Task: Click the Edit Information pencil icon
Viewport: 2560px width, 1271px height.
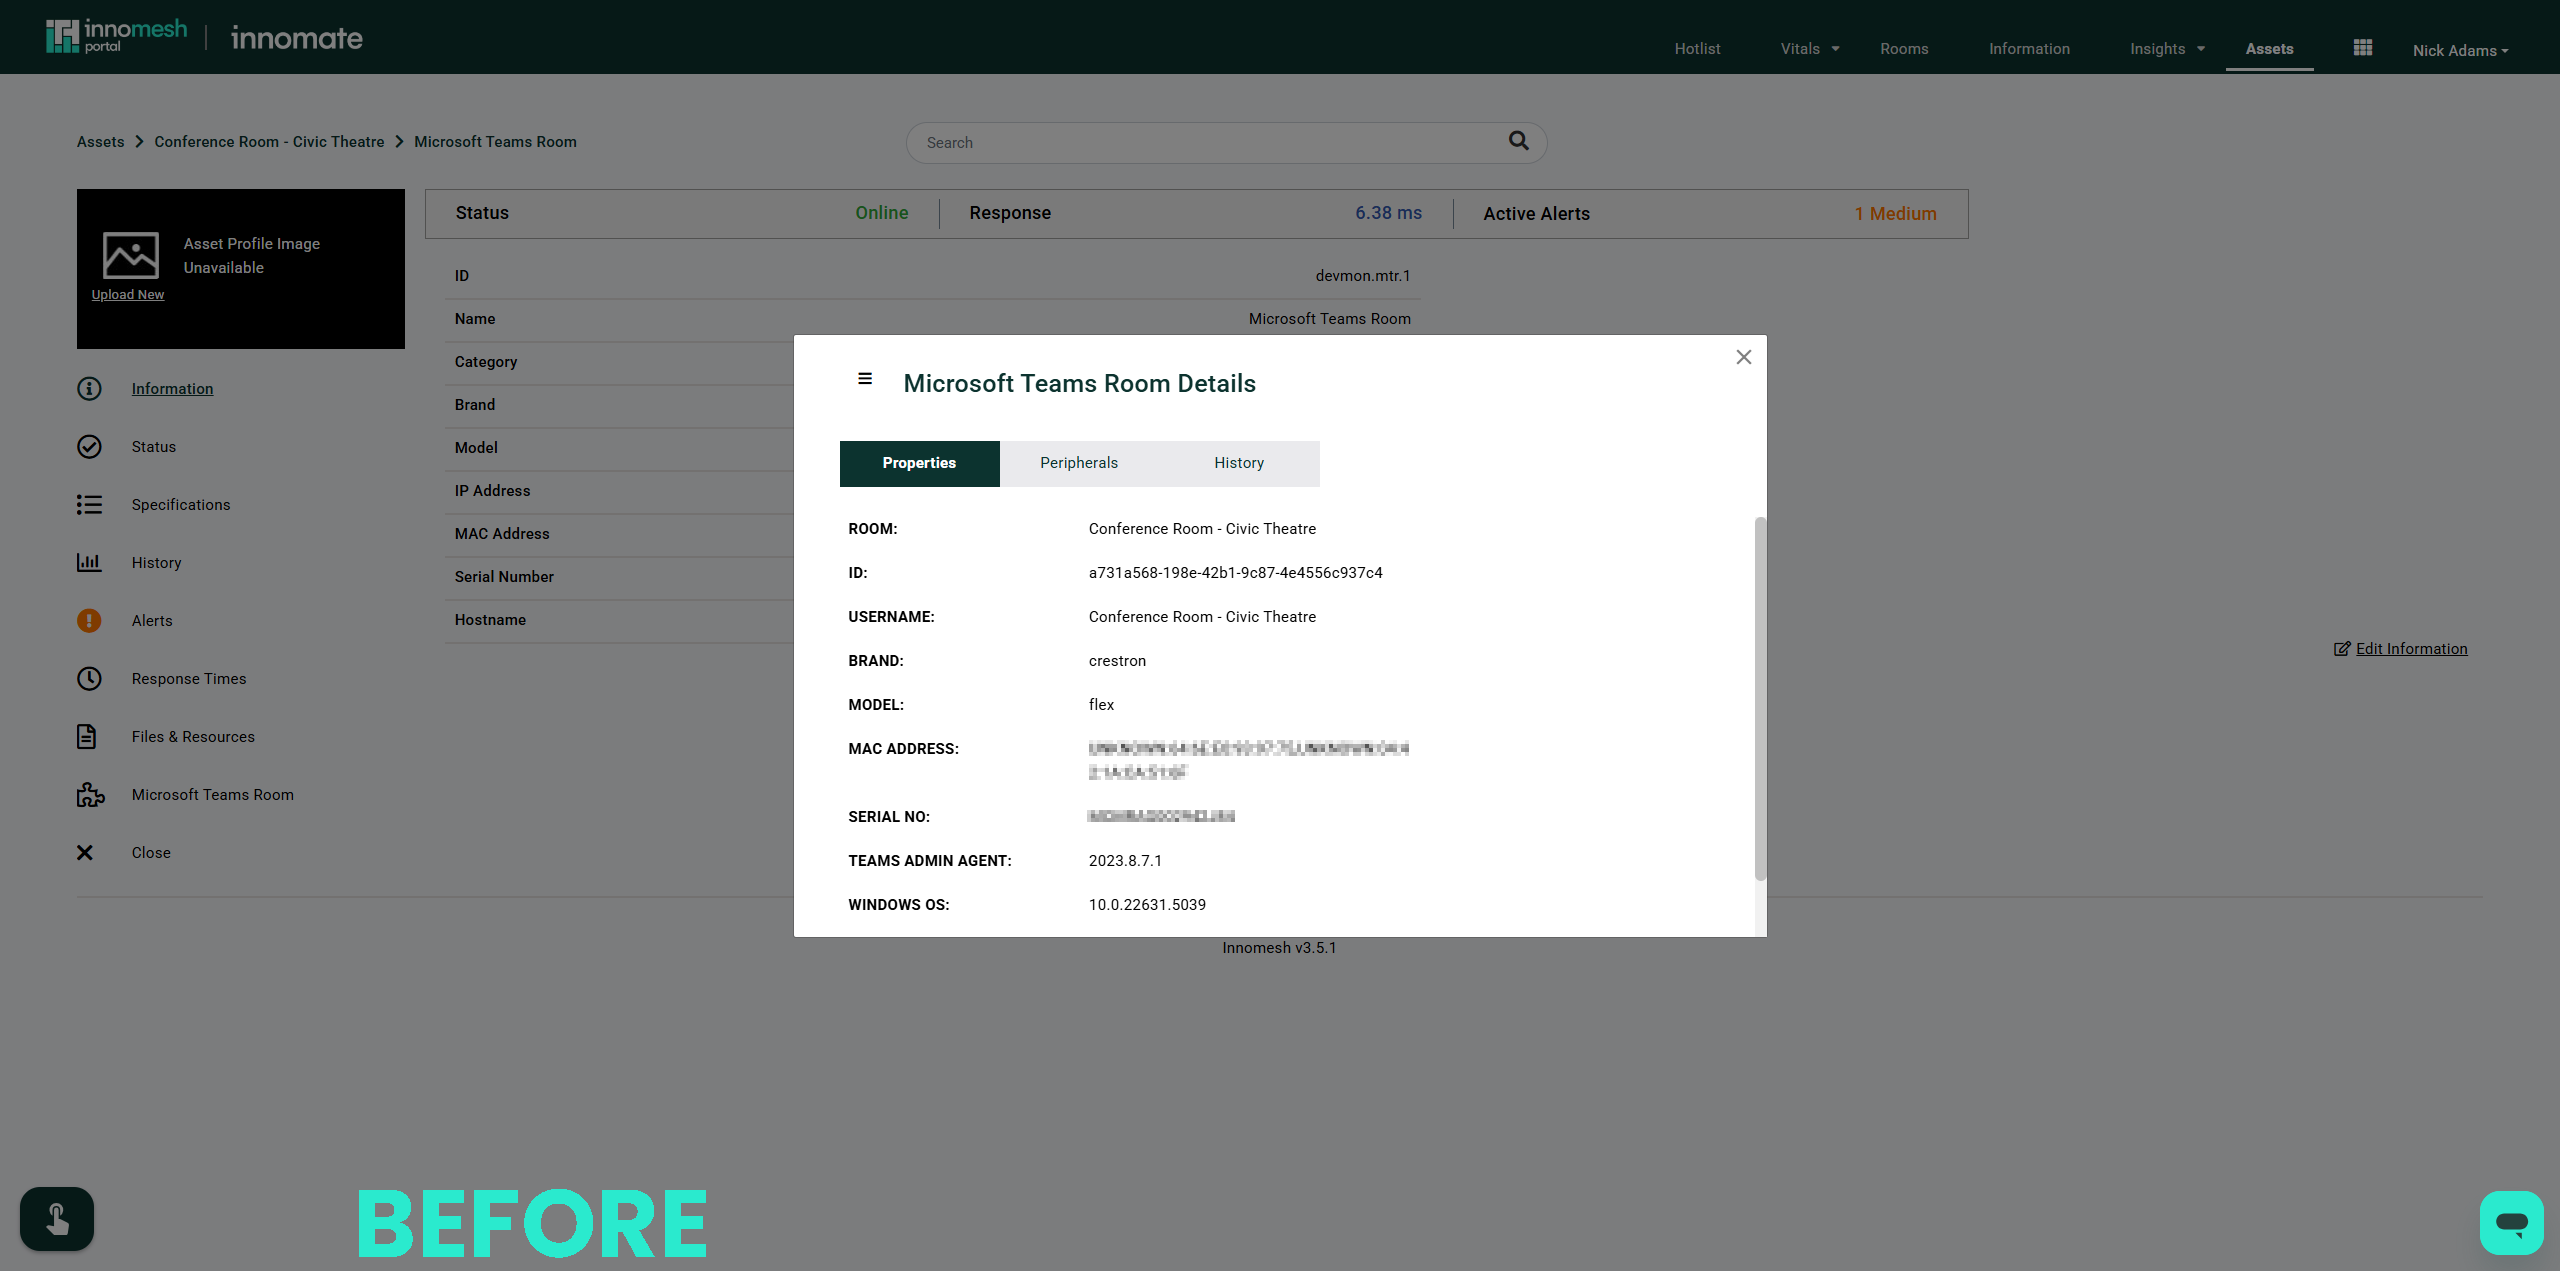Action: (2342, 649)
